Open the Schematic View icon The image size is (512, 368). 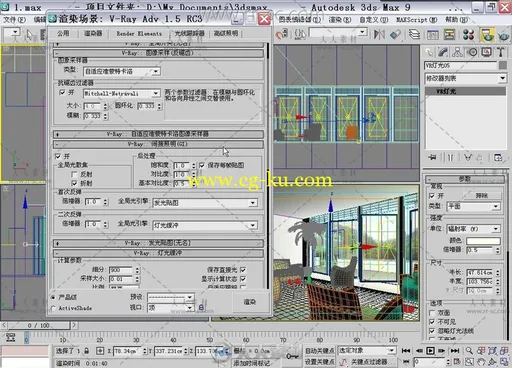pos(449,34)
